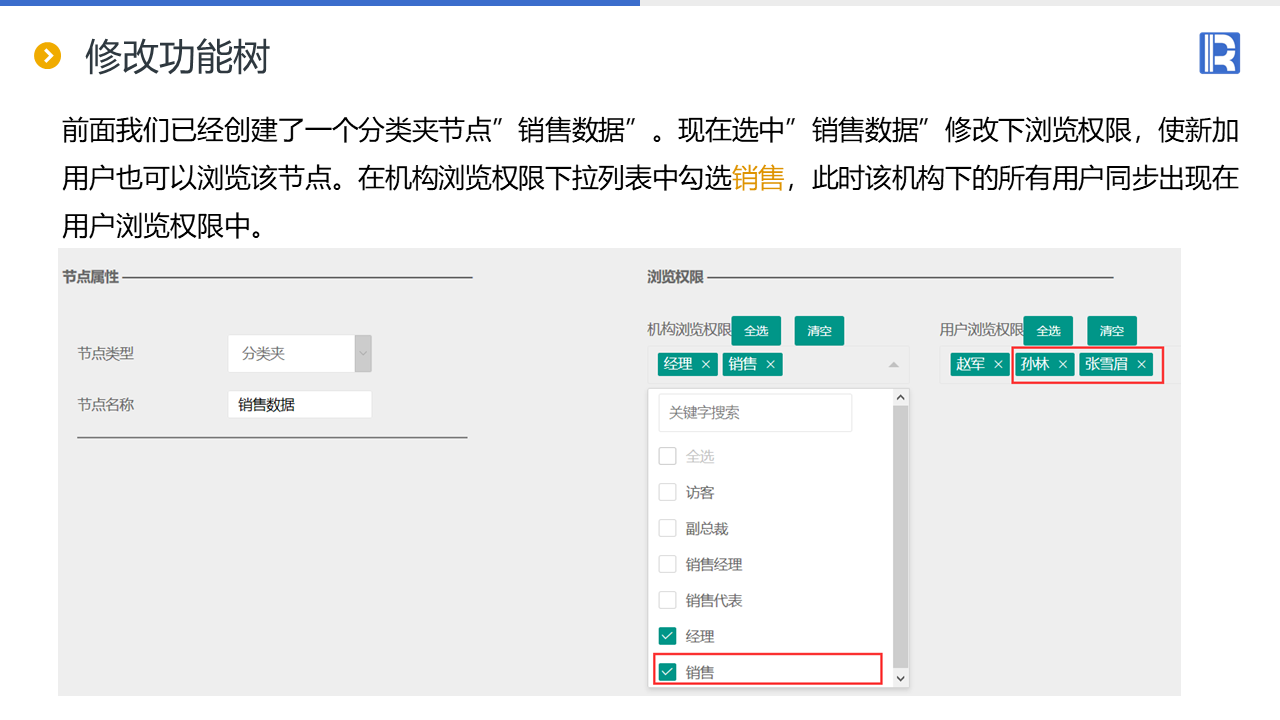Remove the 赵军 user tag
Viewport: 1280px width, 720px height.
(x=998, y=365)
